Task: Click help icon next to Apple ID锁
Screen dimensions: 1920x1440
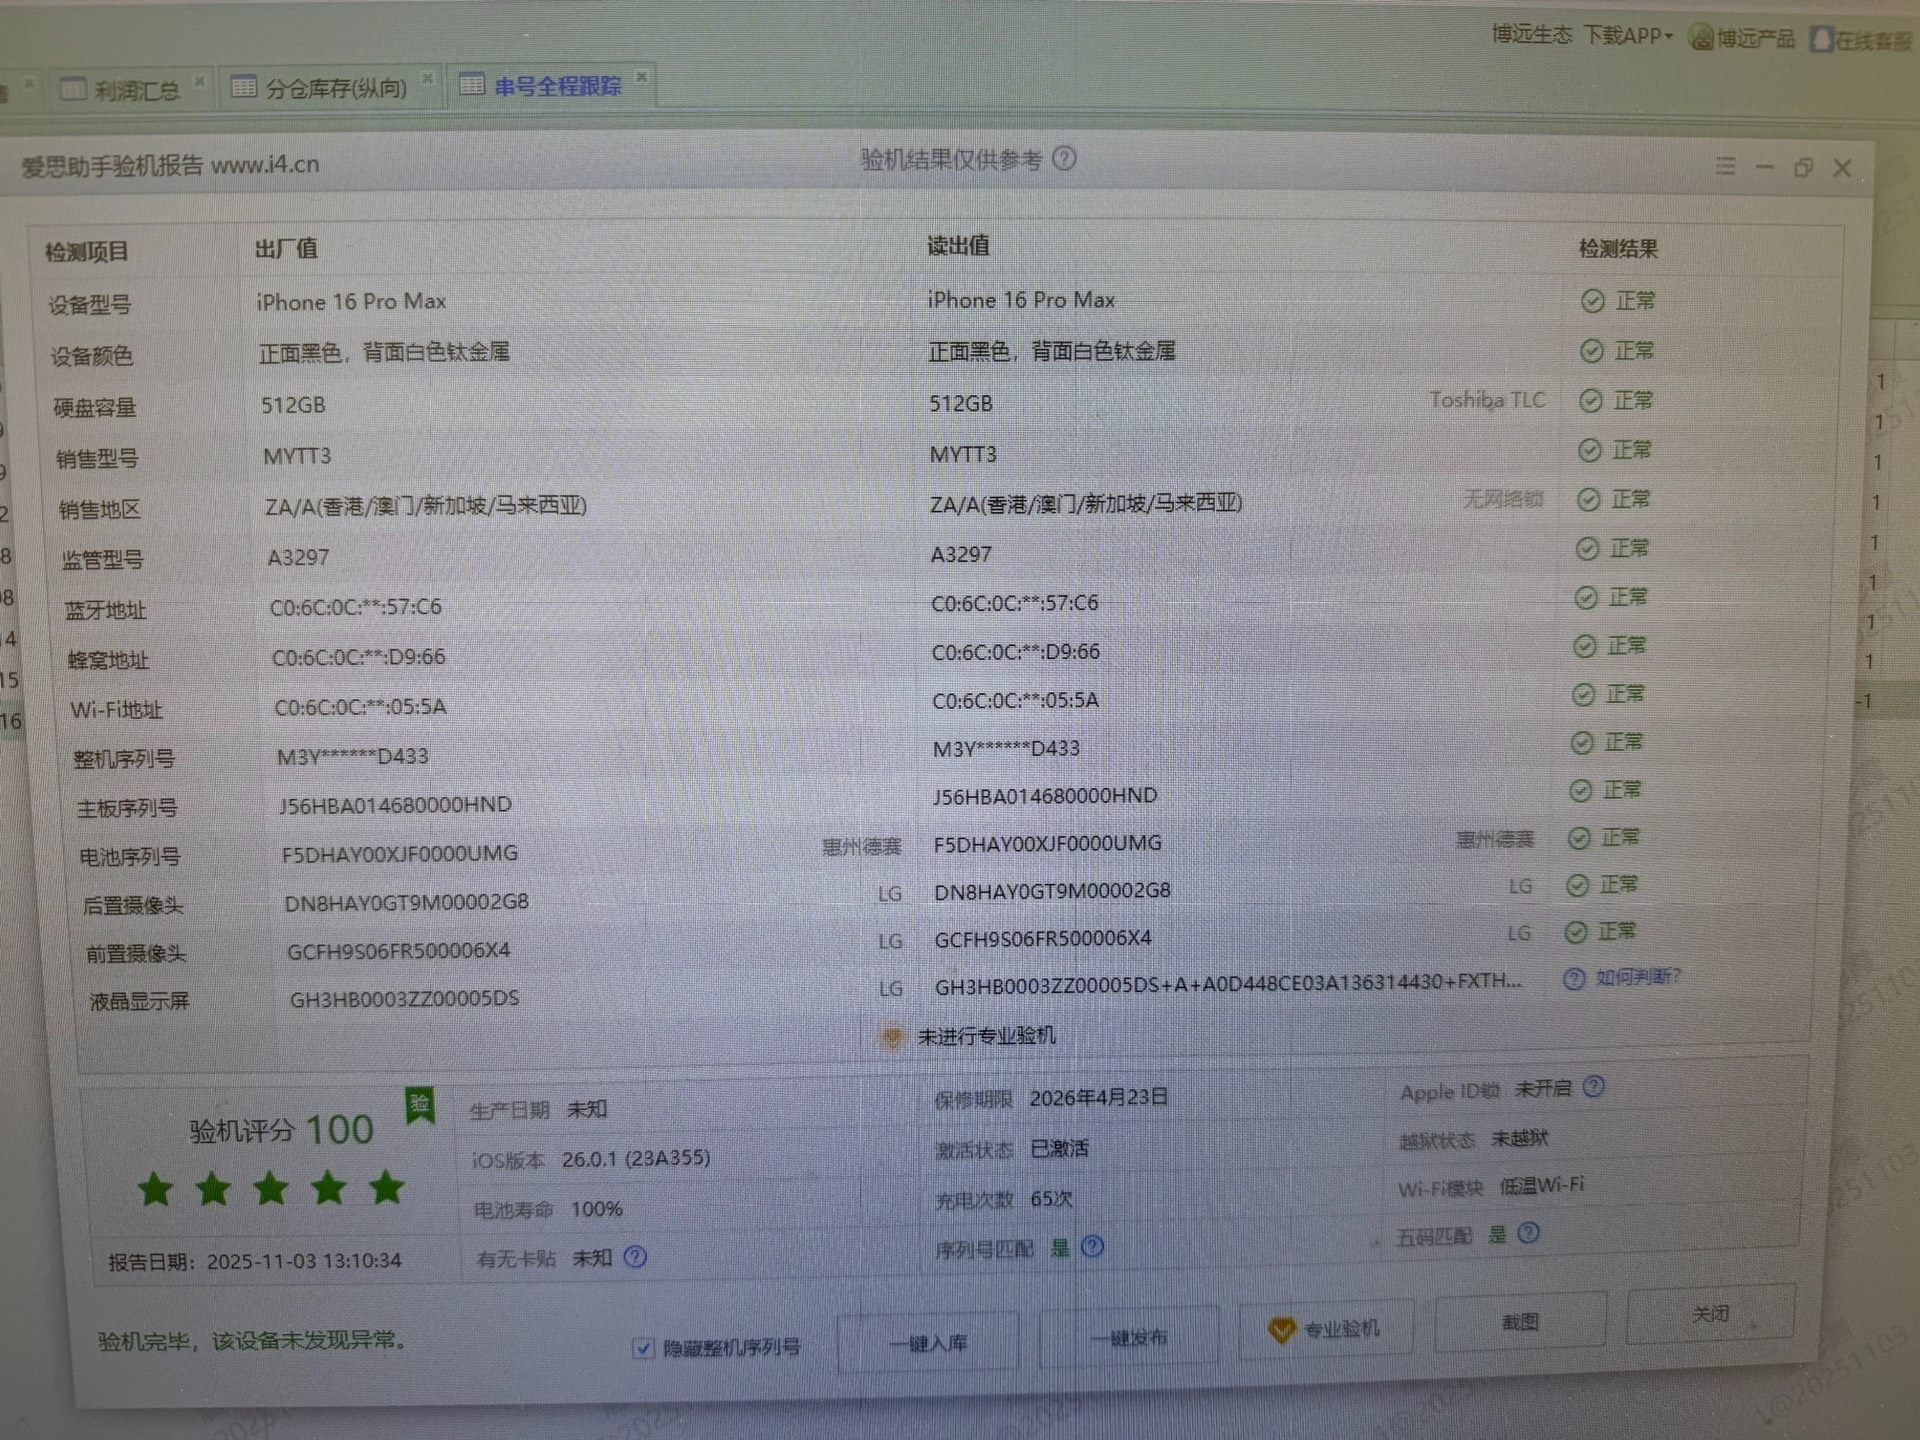Action: 1594,1086
